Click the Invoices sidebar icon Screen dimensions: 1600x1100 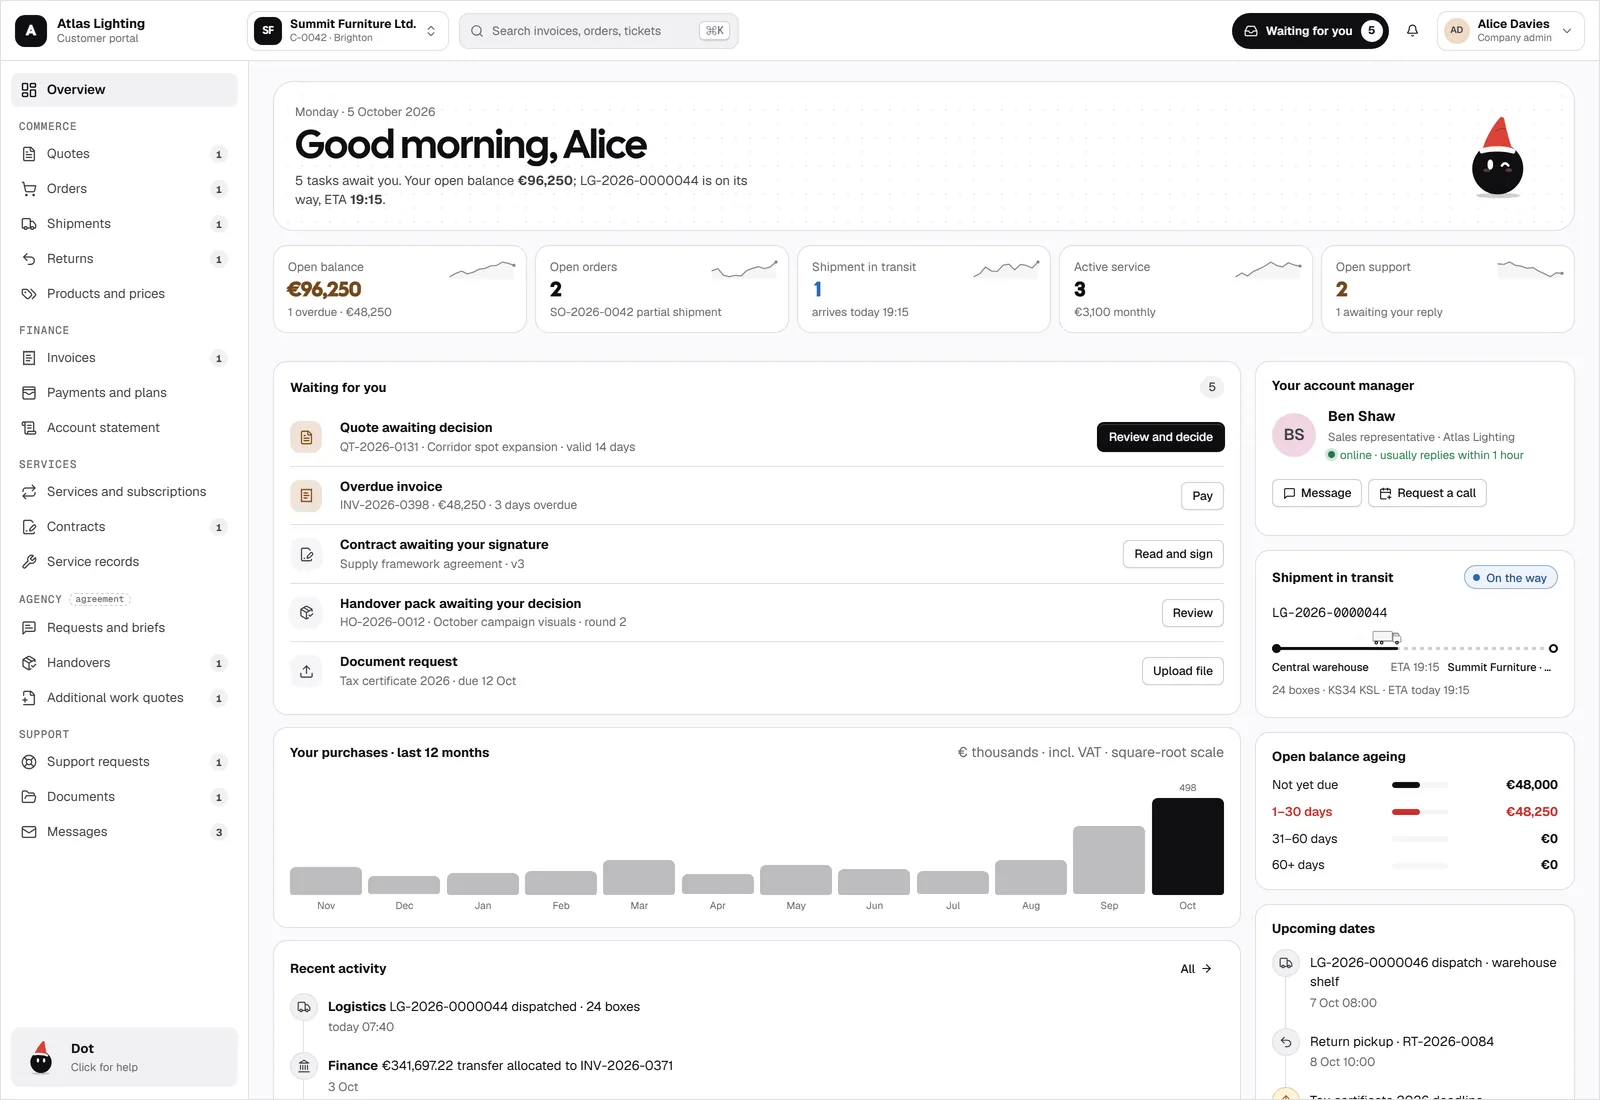pos(29,358)
